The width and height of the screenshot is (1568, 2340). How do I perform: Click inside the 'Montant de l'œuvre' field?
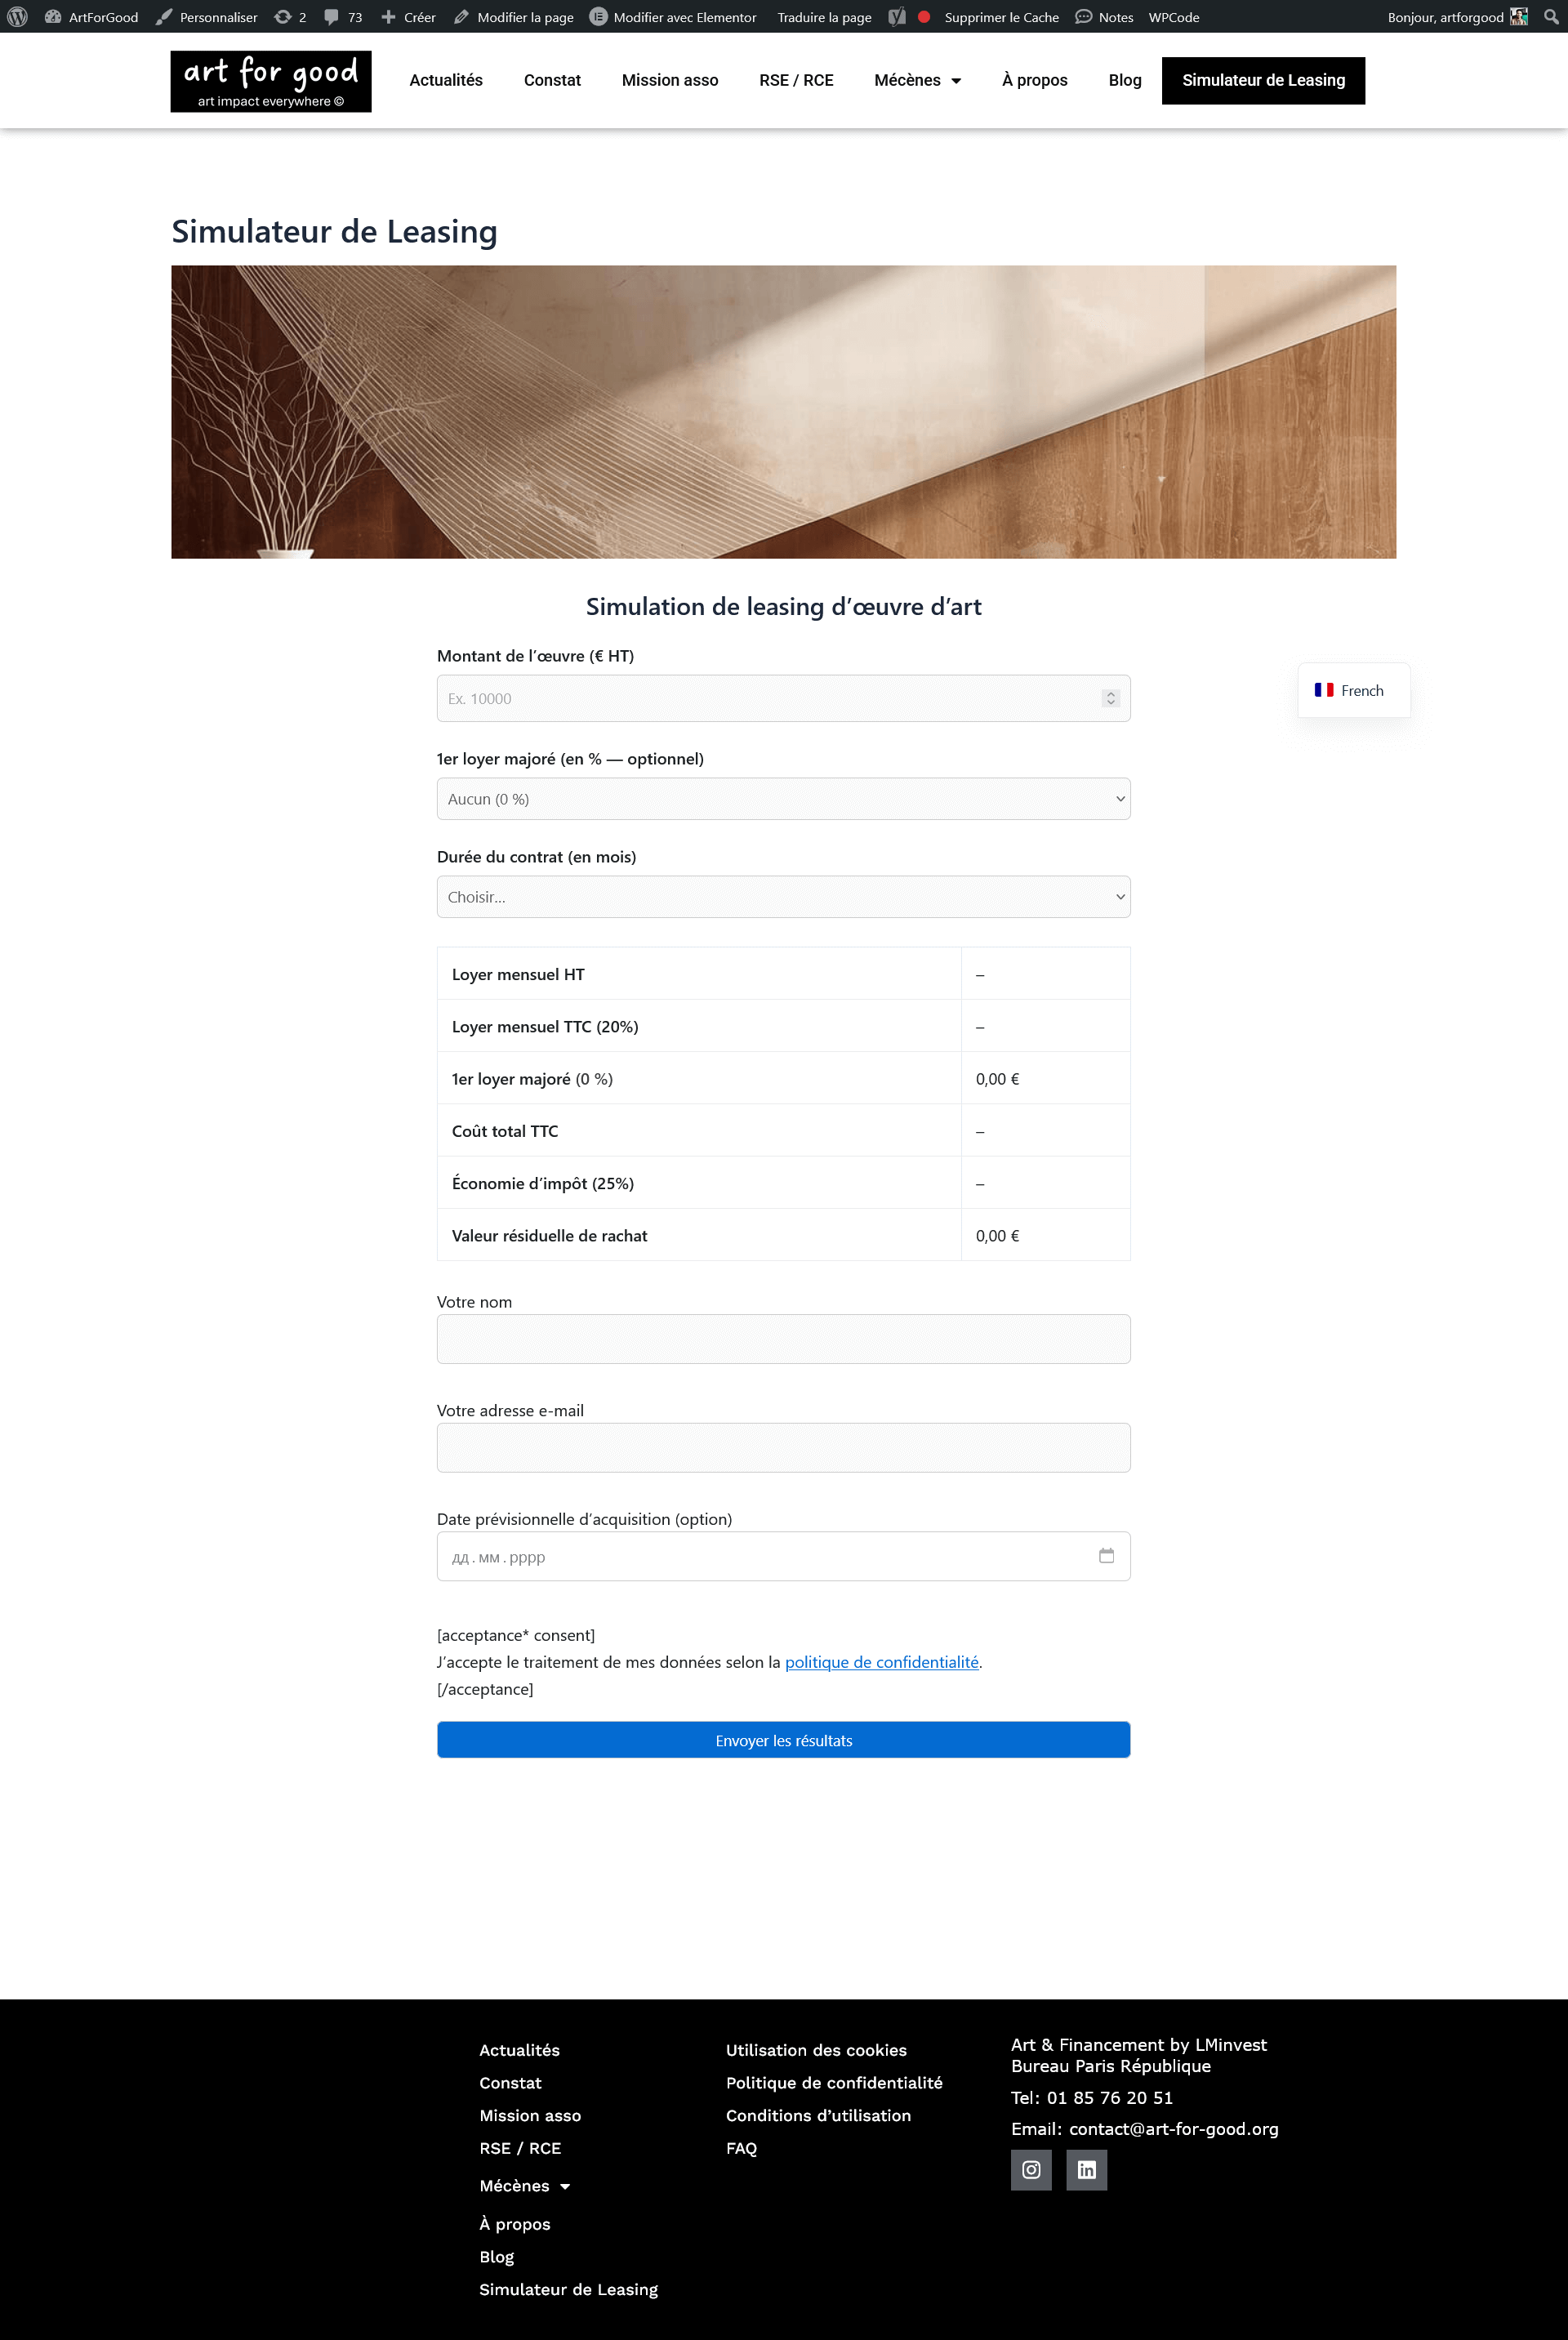click(783, 698)
